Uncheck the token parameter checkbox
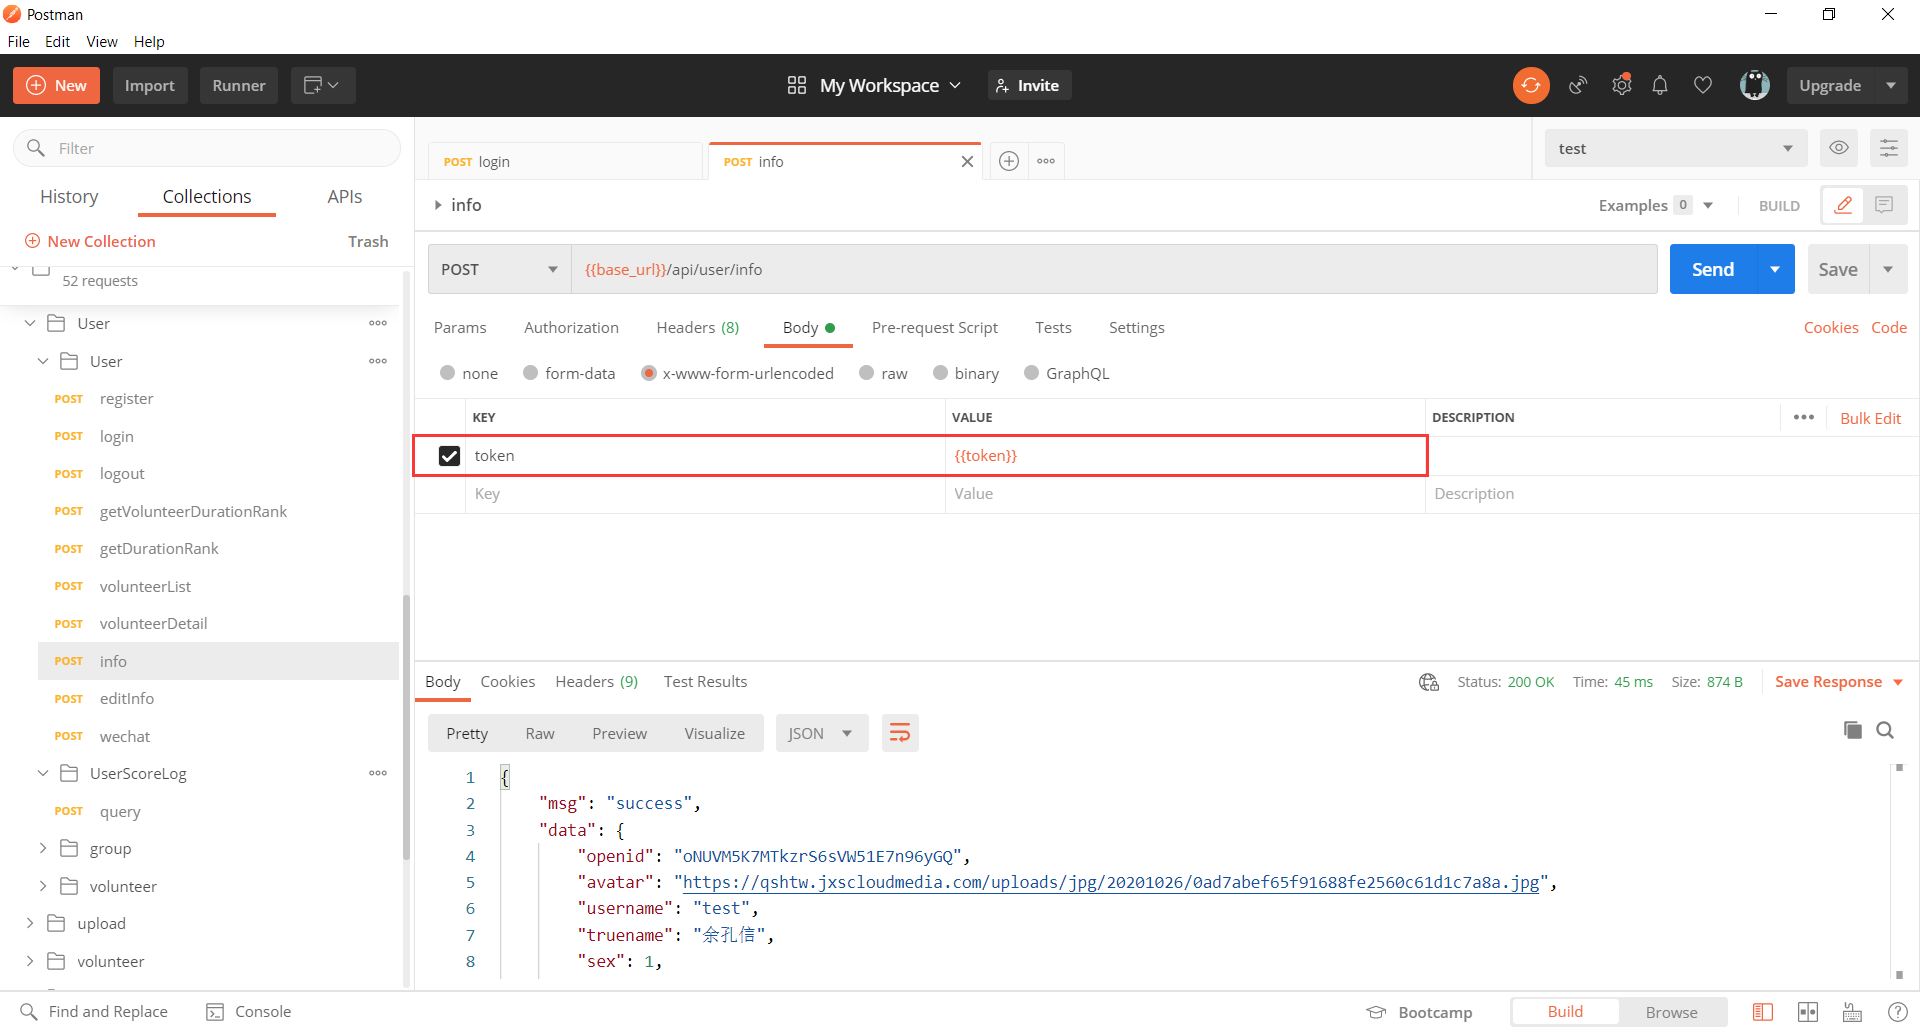 pyautogui.click(x=449, y=456)
